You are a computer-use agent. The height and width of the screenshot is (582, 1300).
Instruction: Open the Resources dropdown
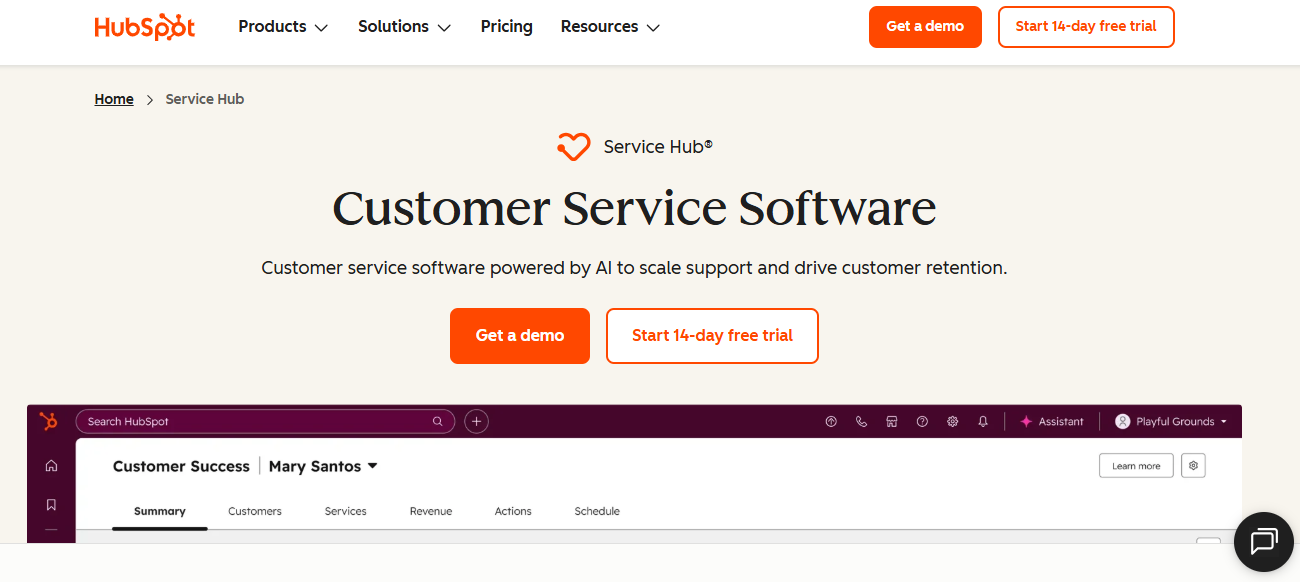coord(610,27)
